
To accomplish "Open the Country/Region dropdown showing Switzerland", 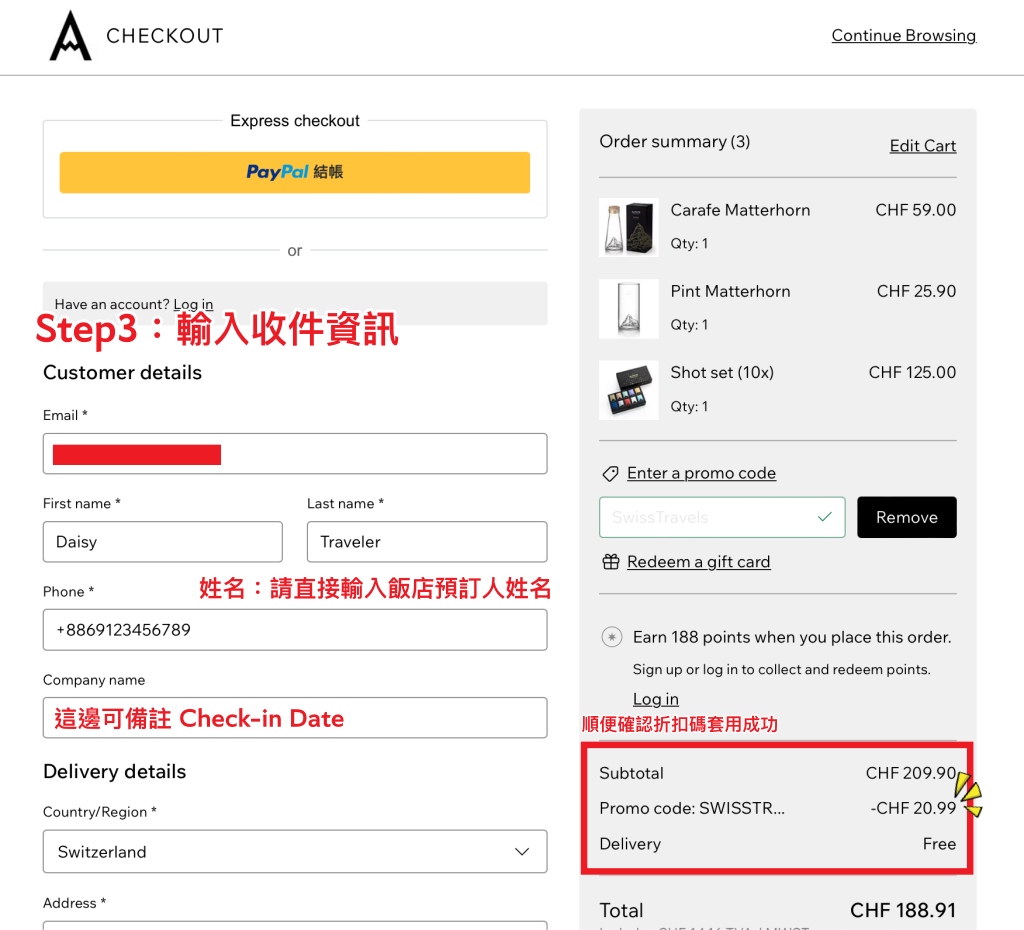I will [x=295, y=852].
